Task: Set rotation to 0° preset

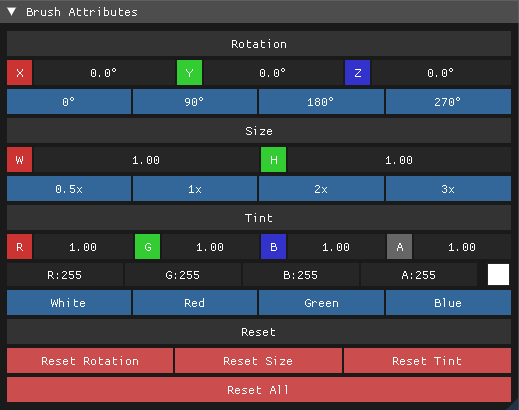Action: (69, 102)
